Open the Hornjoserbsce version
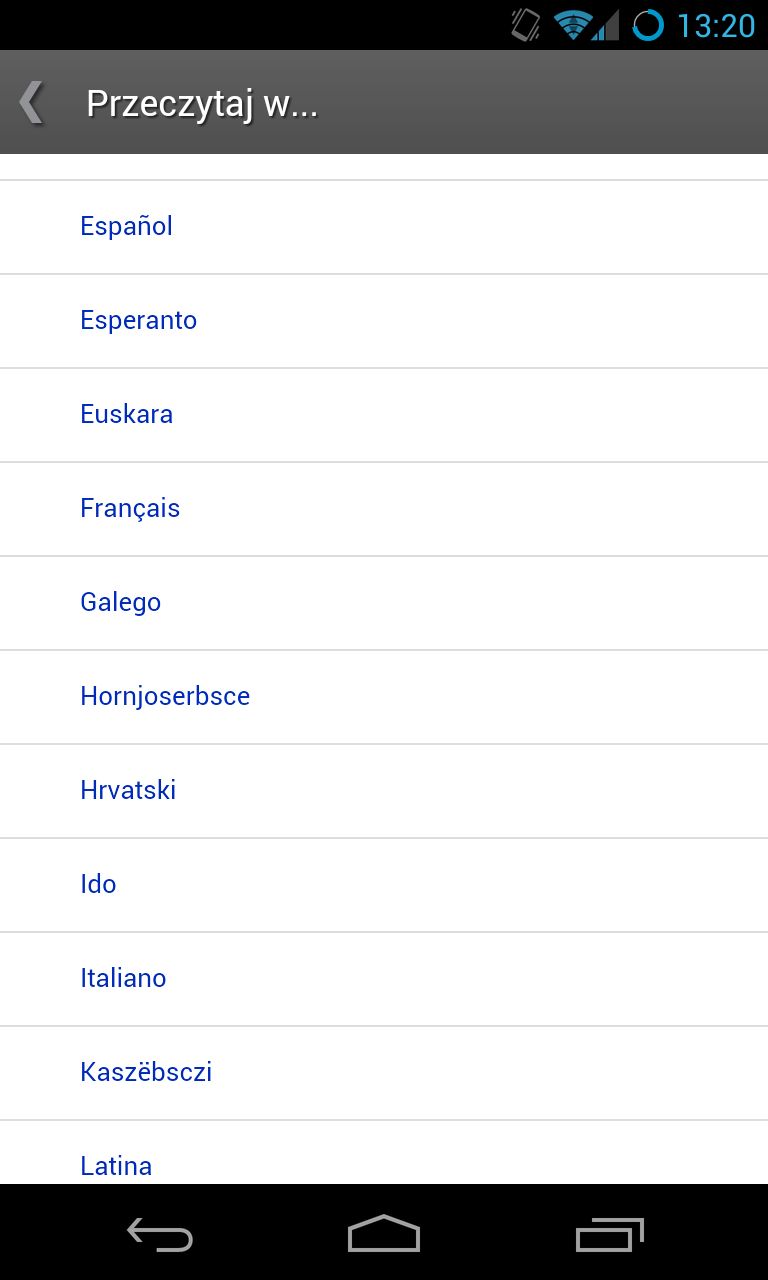 384,697
